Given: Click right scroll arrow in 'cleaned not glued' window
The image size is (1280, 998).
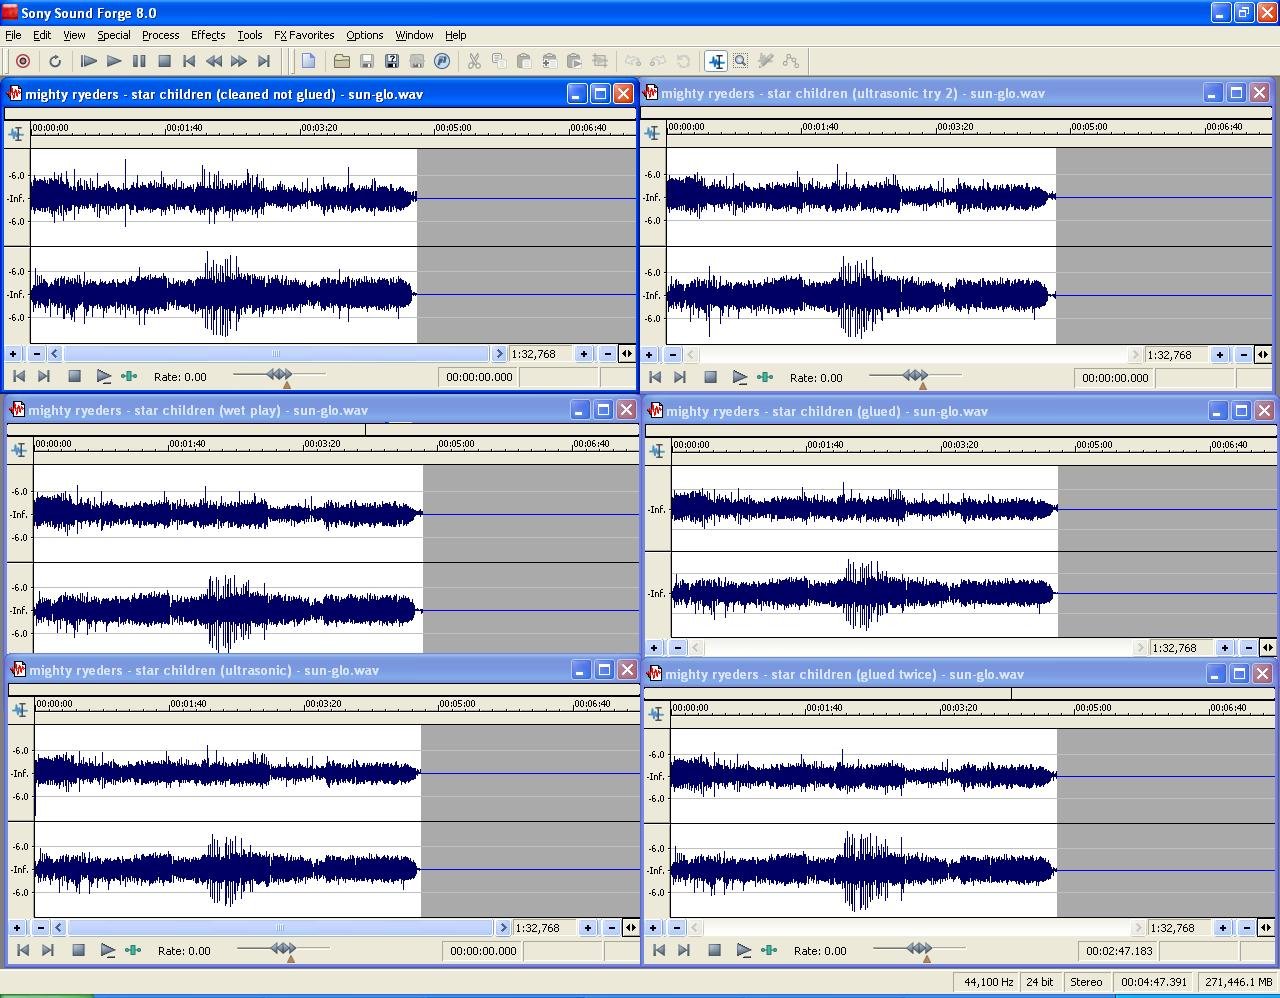Looking at the screenshot, I should point(499,354).
